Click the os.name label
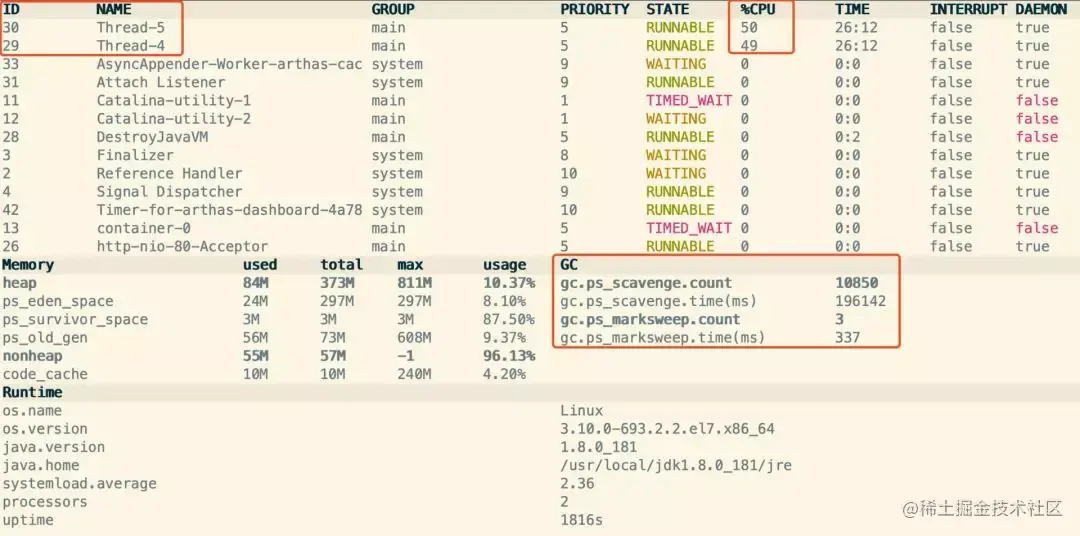1080x536 pixels. [32, 411]
